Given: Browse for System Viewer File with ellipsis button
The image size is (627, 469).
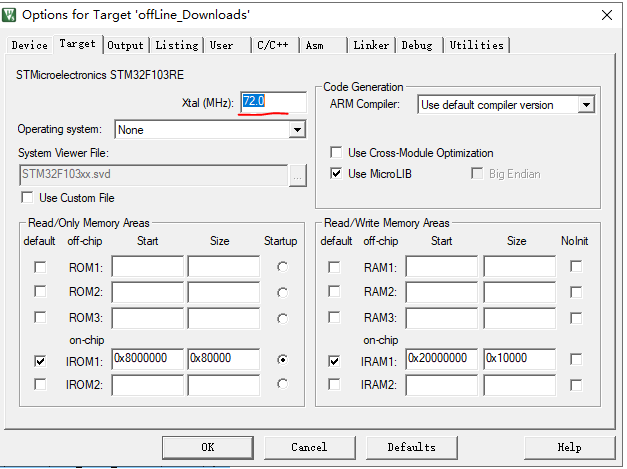Looking at the screenshot, I should (x=297, y=174).
